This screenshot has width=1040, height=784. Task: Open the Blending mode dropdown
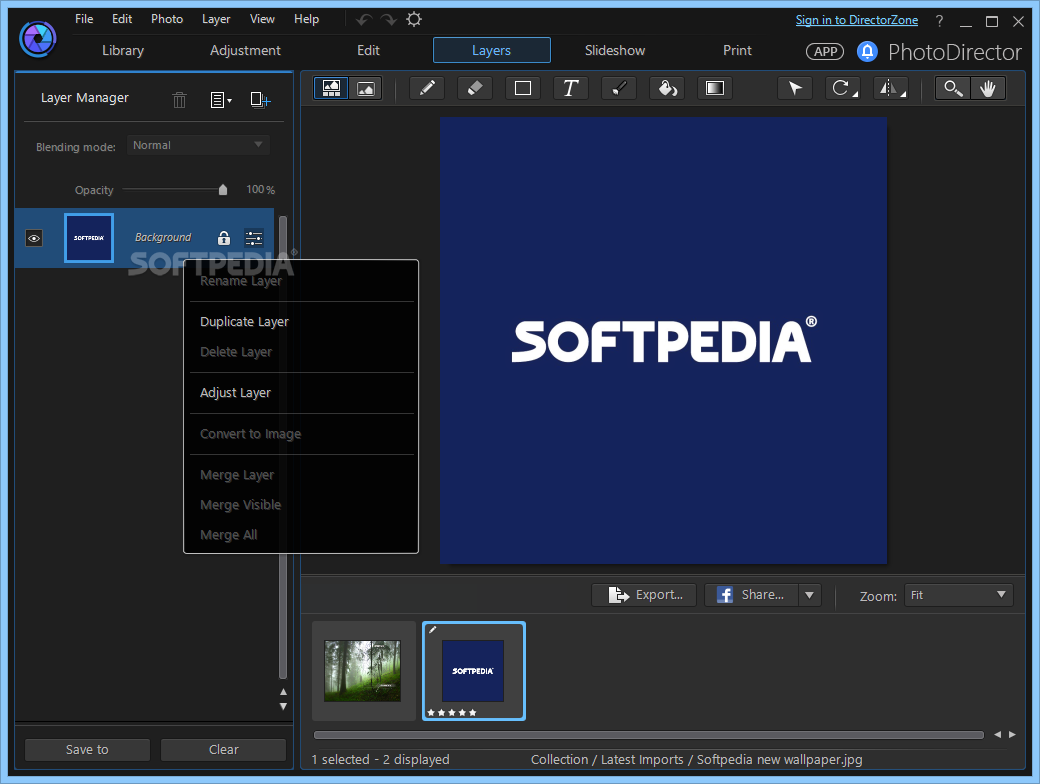click(198, 145)
